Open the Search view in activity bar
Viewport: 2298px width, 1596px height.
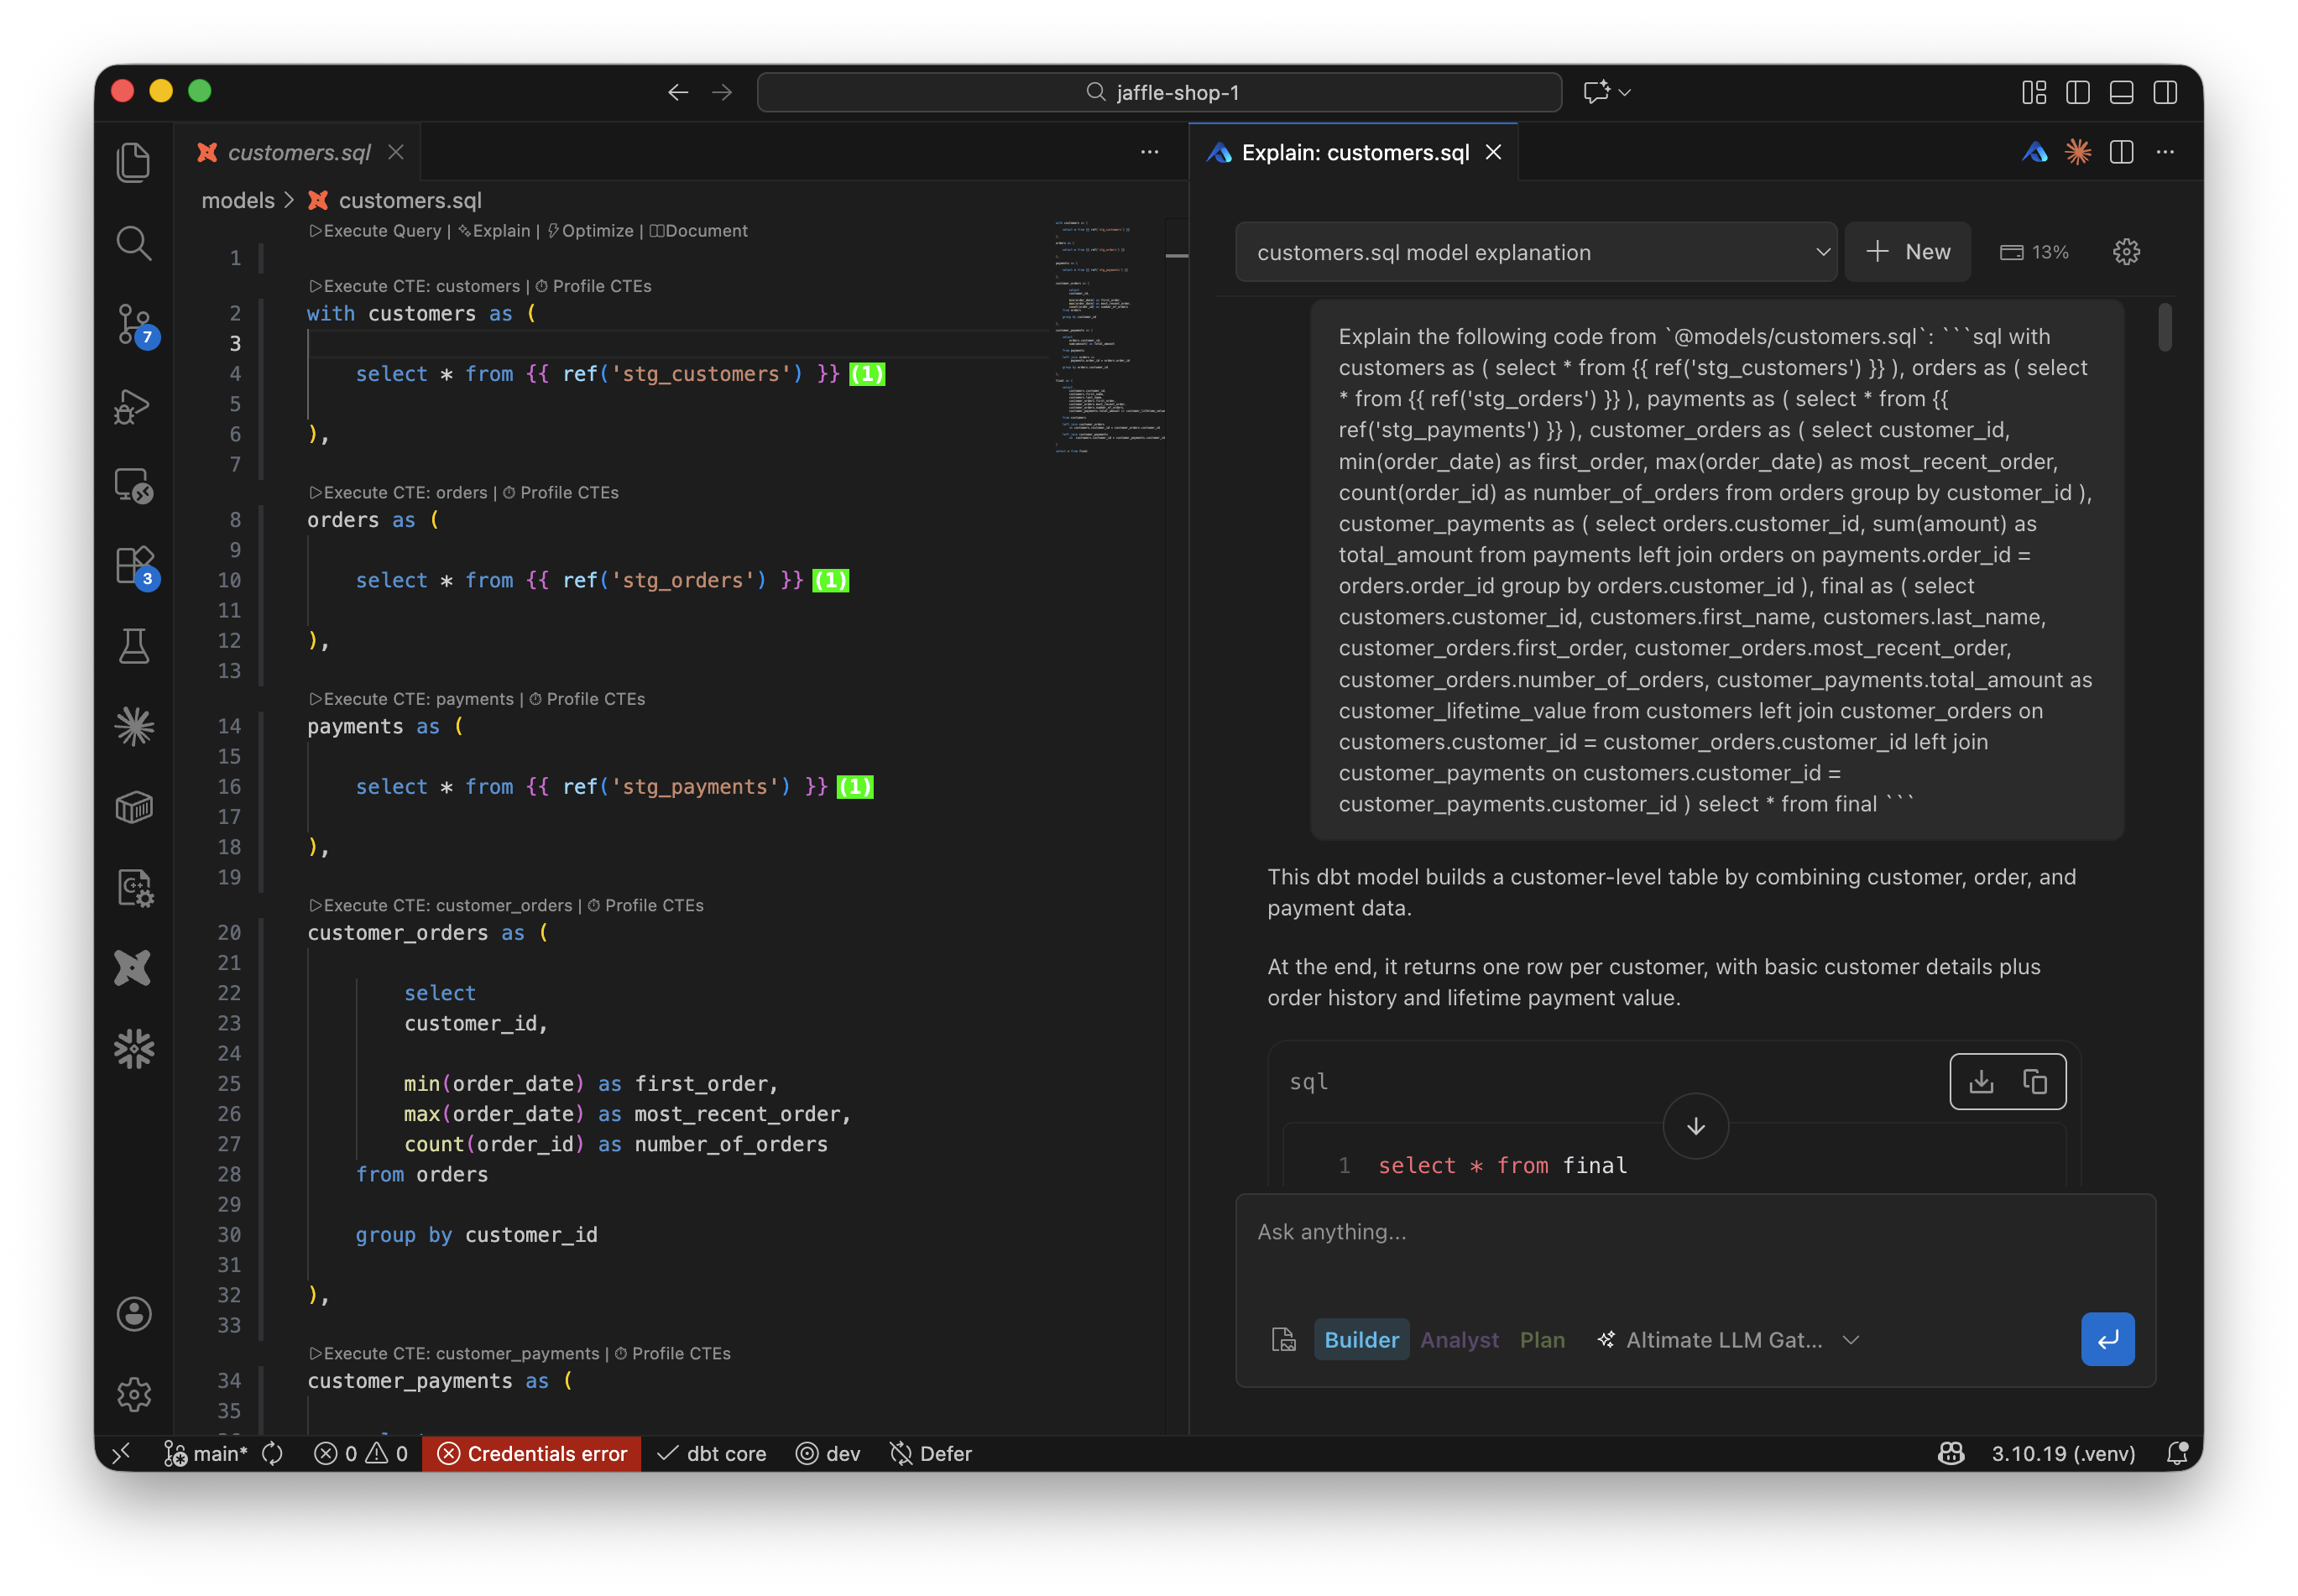tap(133, 243)
